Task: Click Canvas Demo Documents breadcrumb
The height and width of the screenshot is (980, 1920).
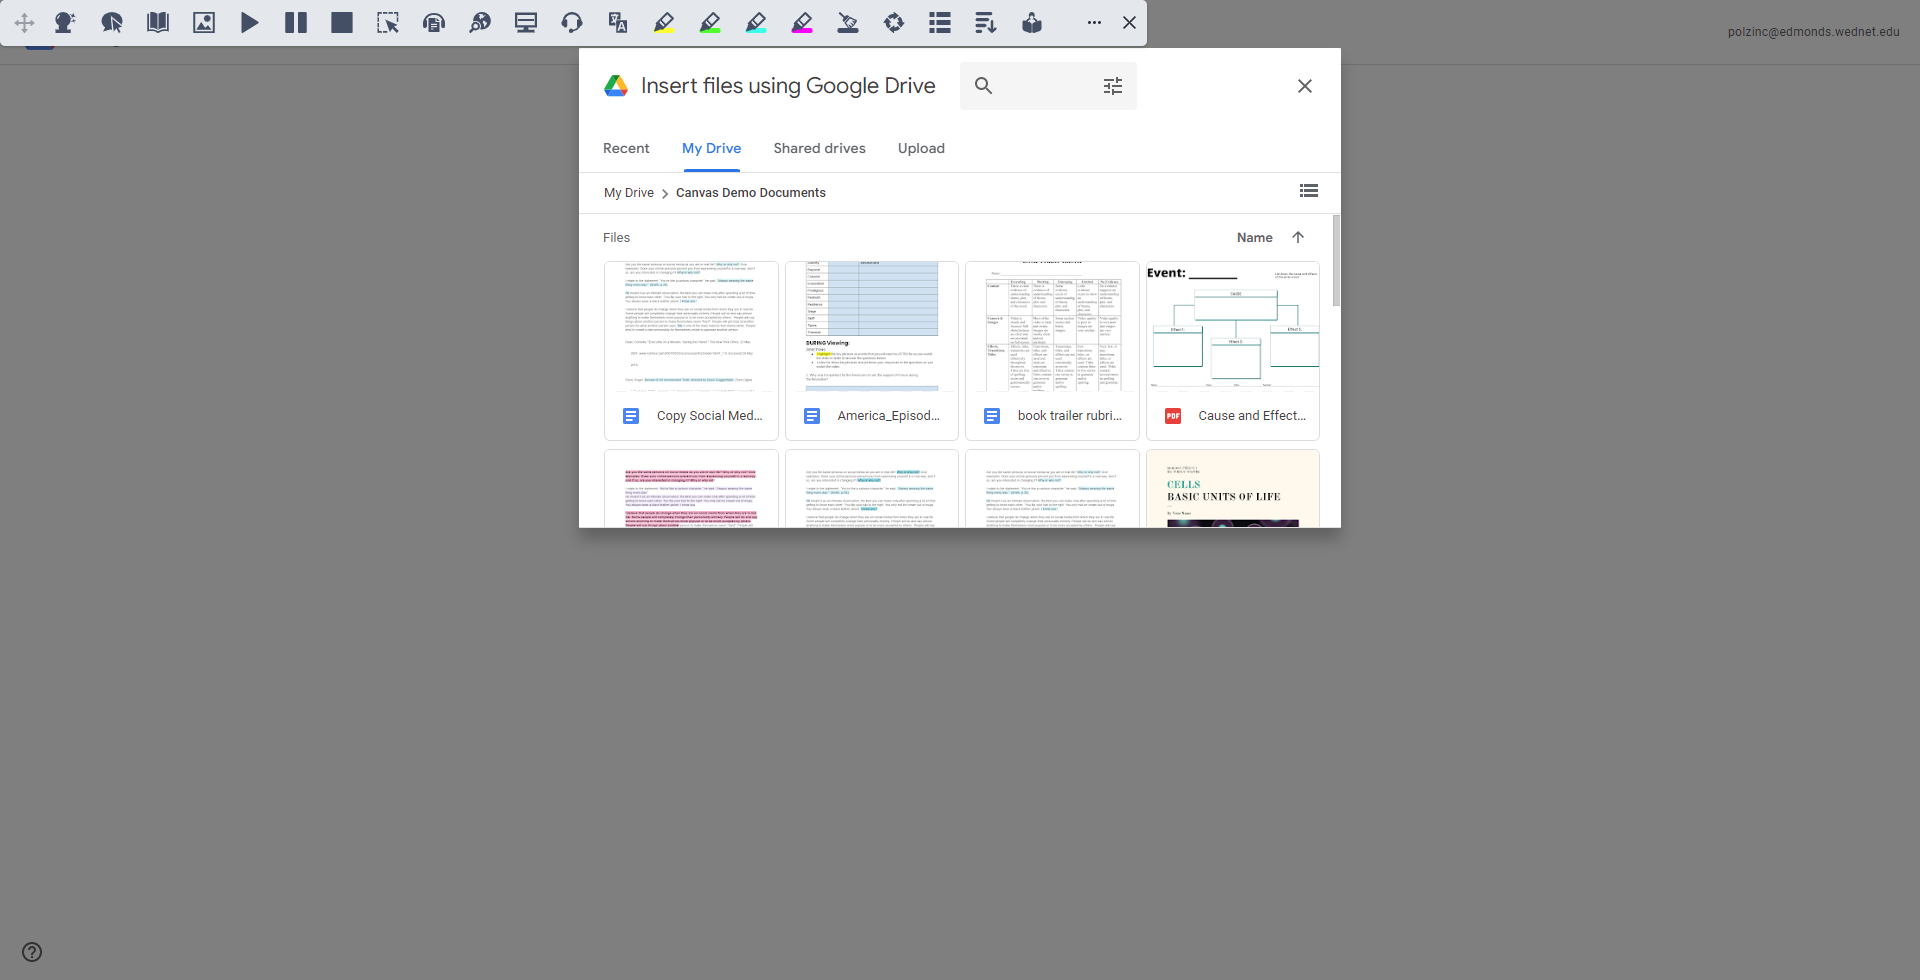Action: tap(751, 193)
